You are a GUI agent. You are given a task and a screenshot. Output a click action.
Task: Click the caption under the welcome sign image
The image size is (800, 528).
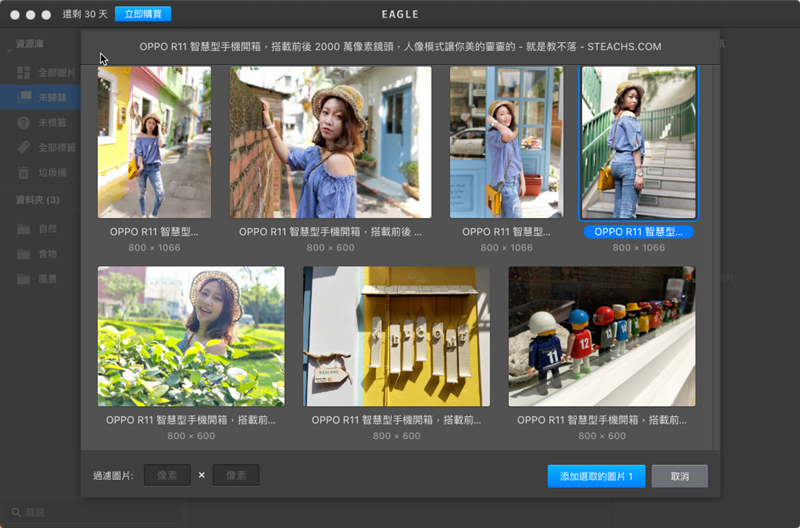[396, 420]
